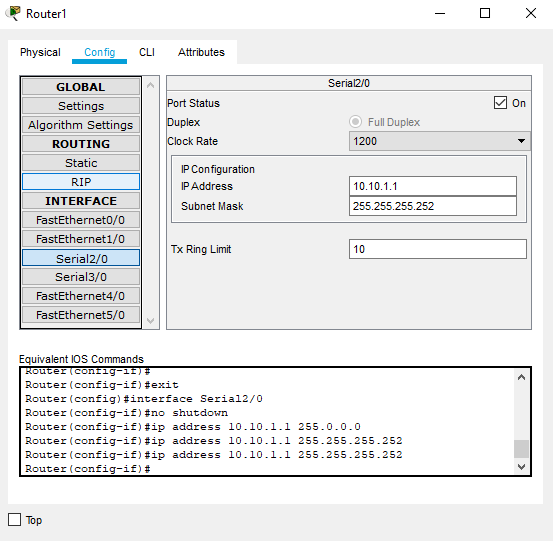Switch to the CLI tab
Viewport: 553px width, 541px height.
(147, 52)
